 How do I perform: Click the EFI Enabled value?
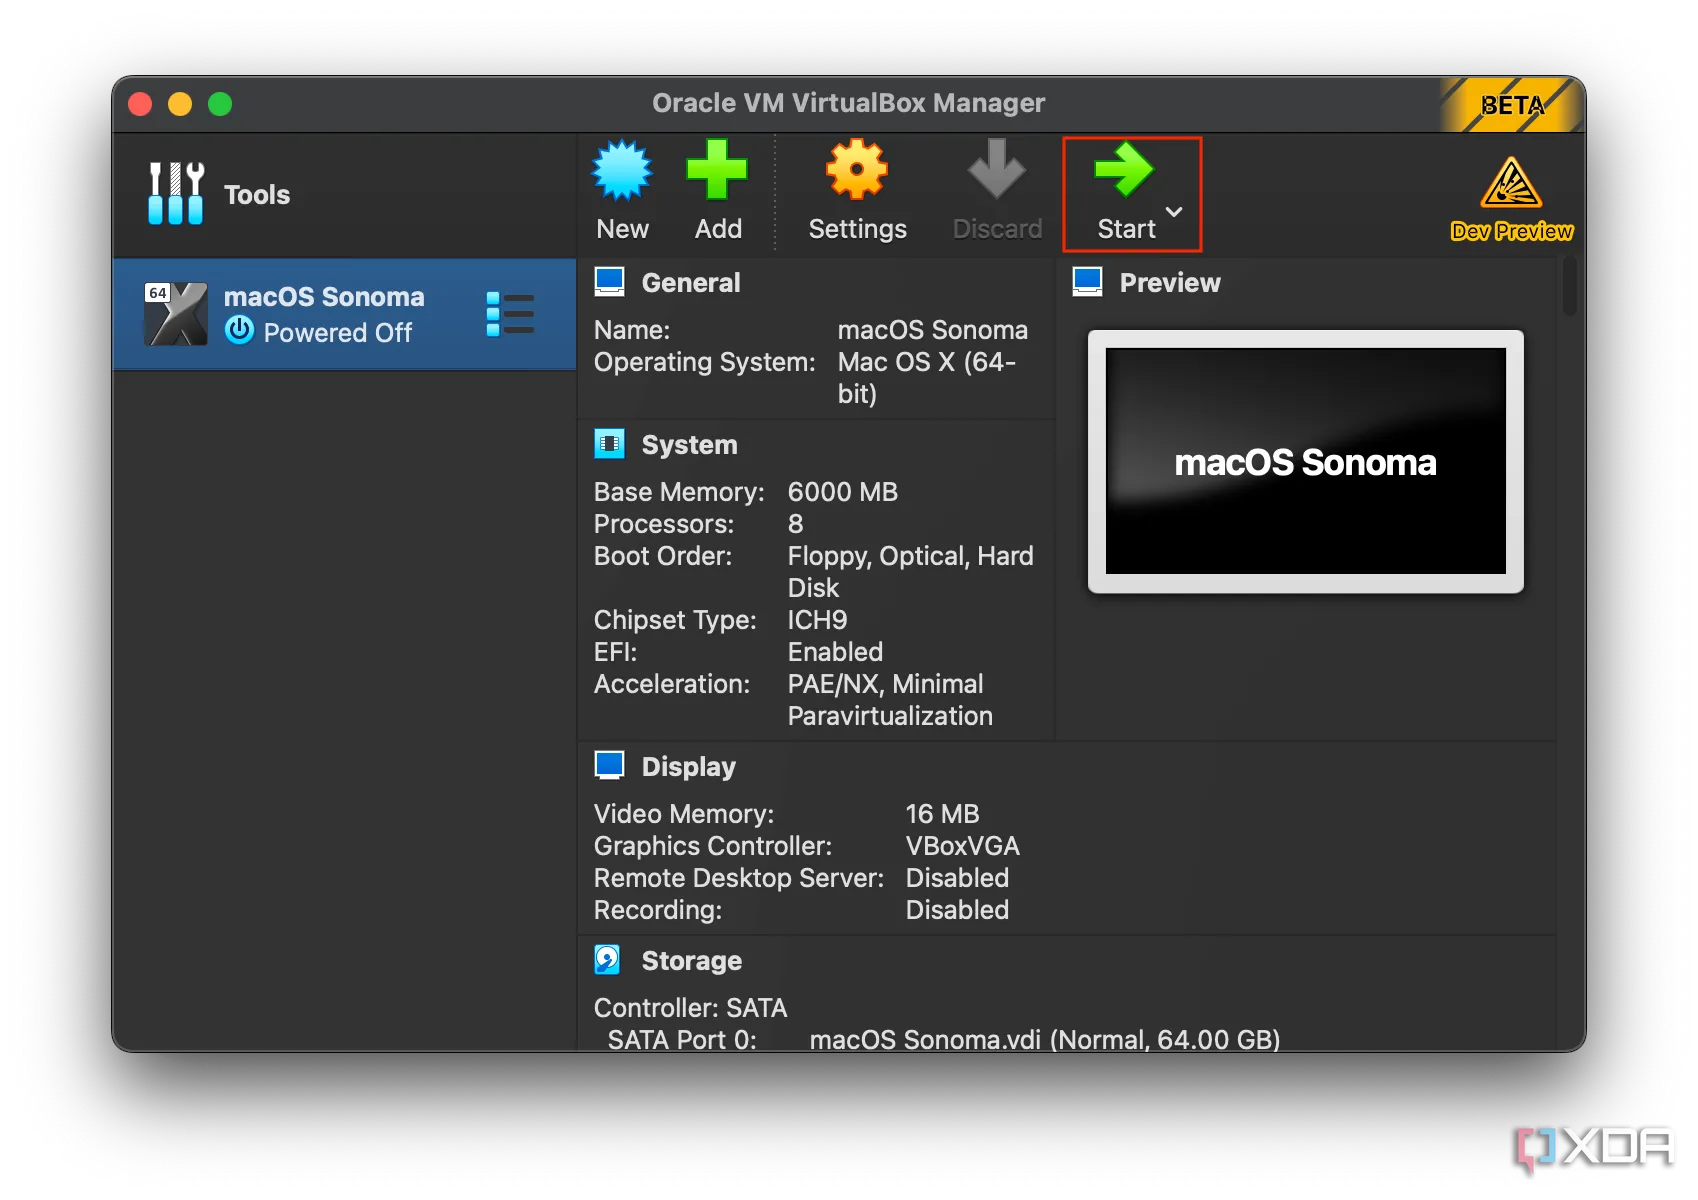[x=835, y=652]
